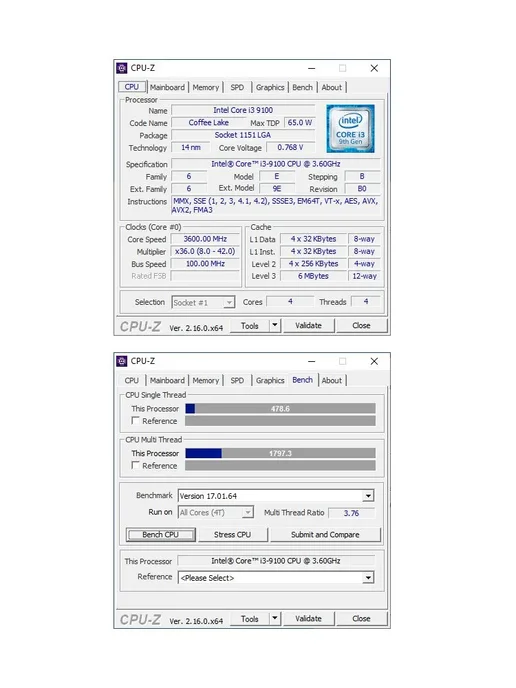Start benchmark with Bench CPU button
The image size is (516, 688).
[x=161, y=534]
